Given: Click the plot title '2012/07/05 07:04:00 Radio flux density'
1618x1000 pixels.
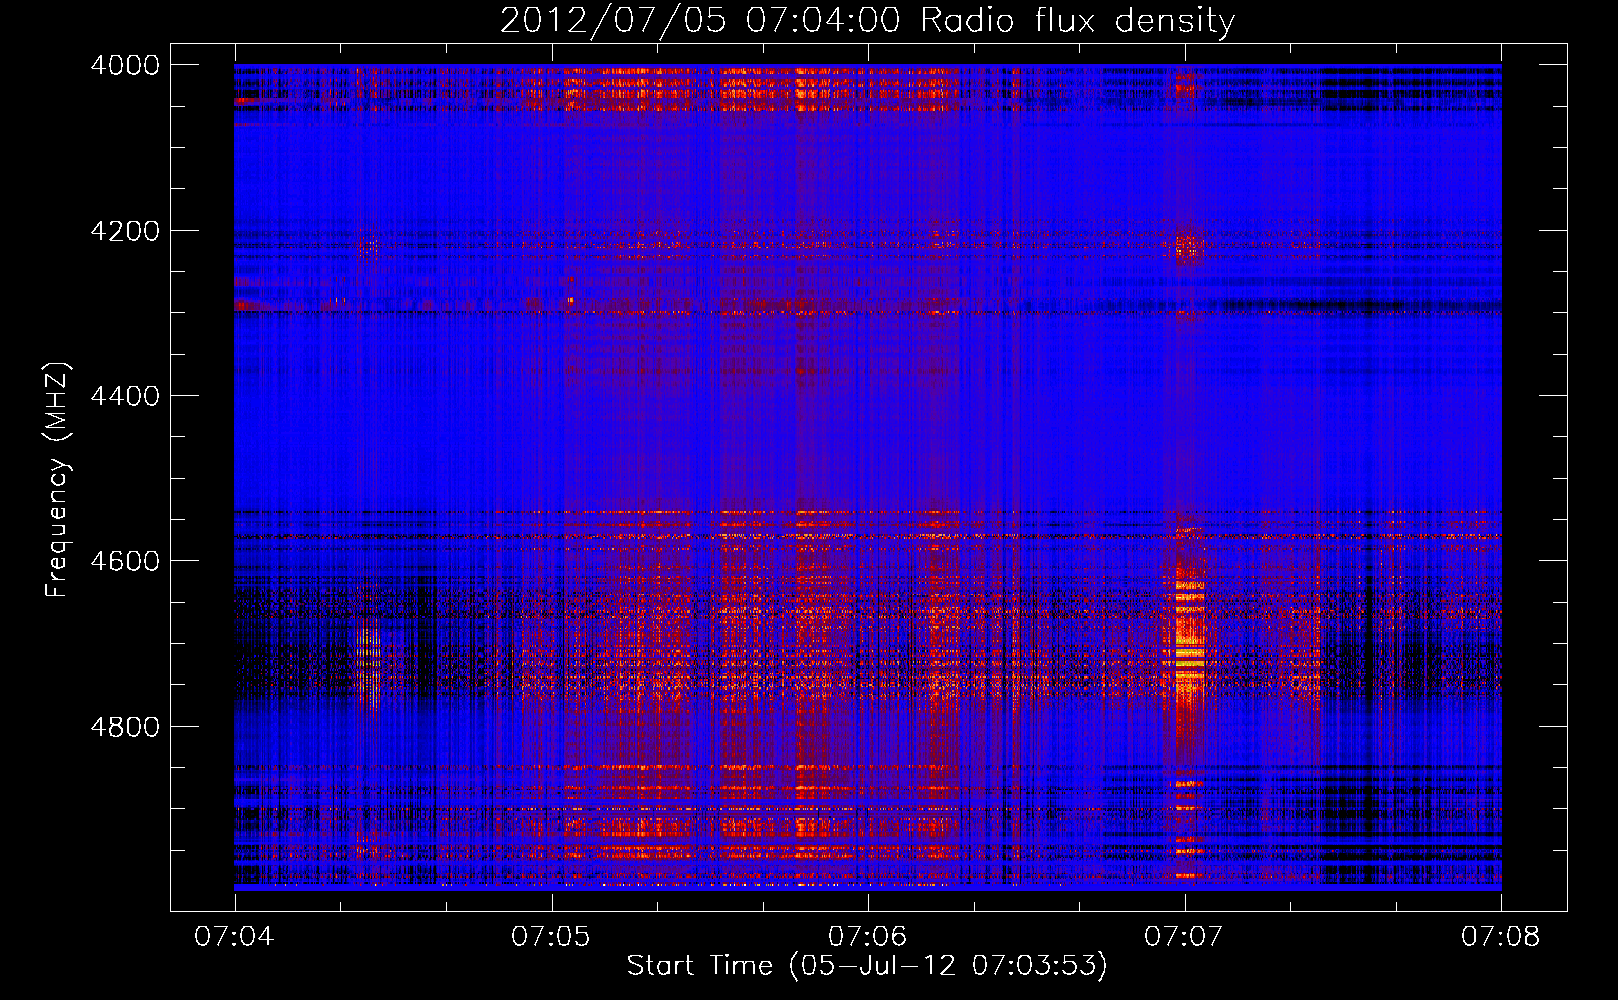Looking at the screenshot, I should 867,20.
